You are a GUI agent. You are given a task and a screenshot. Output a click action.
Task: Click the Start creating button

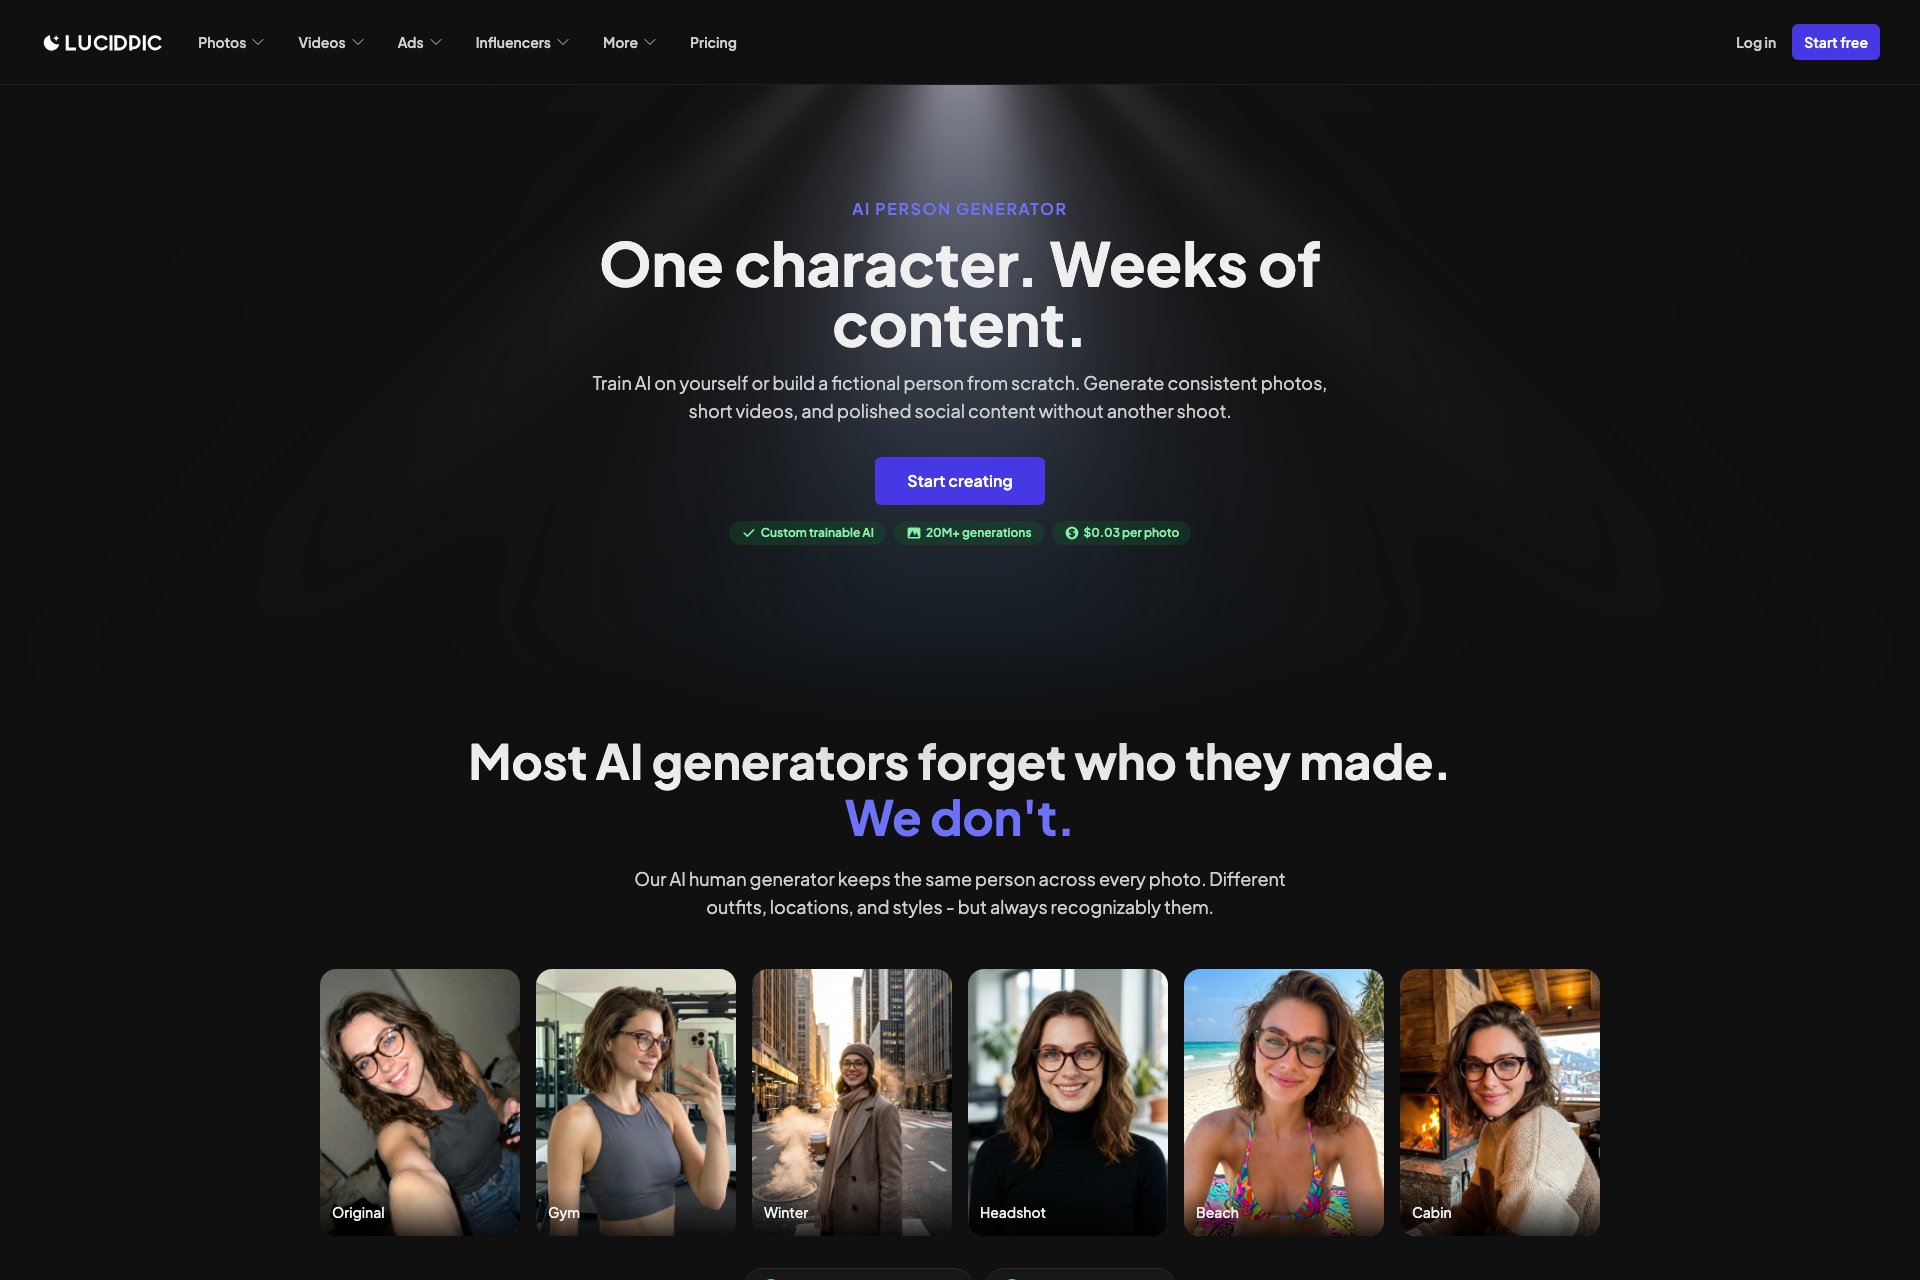coord(960,481)
